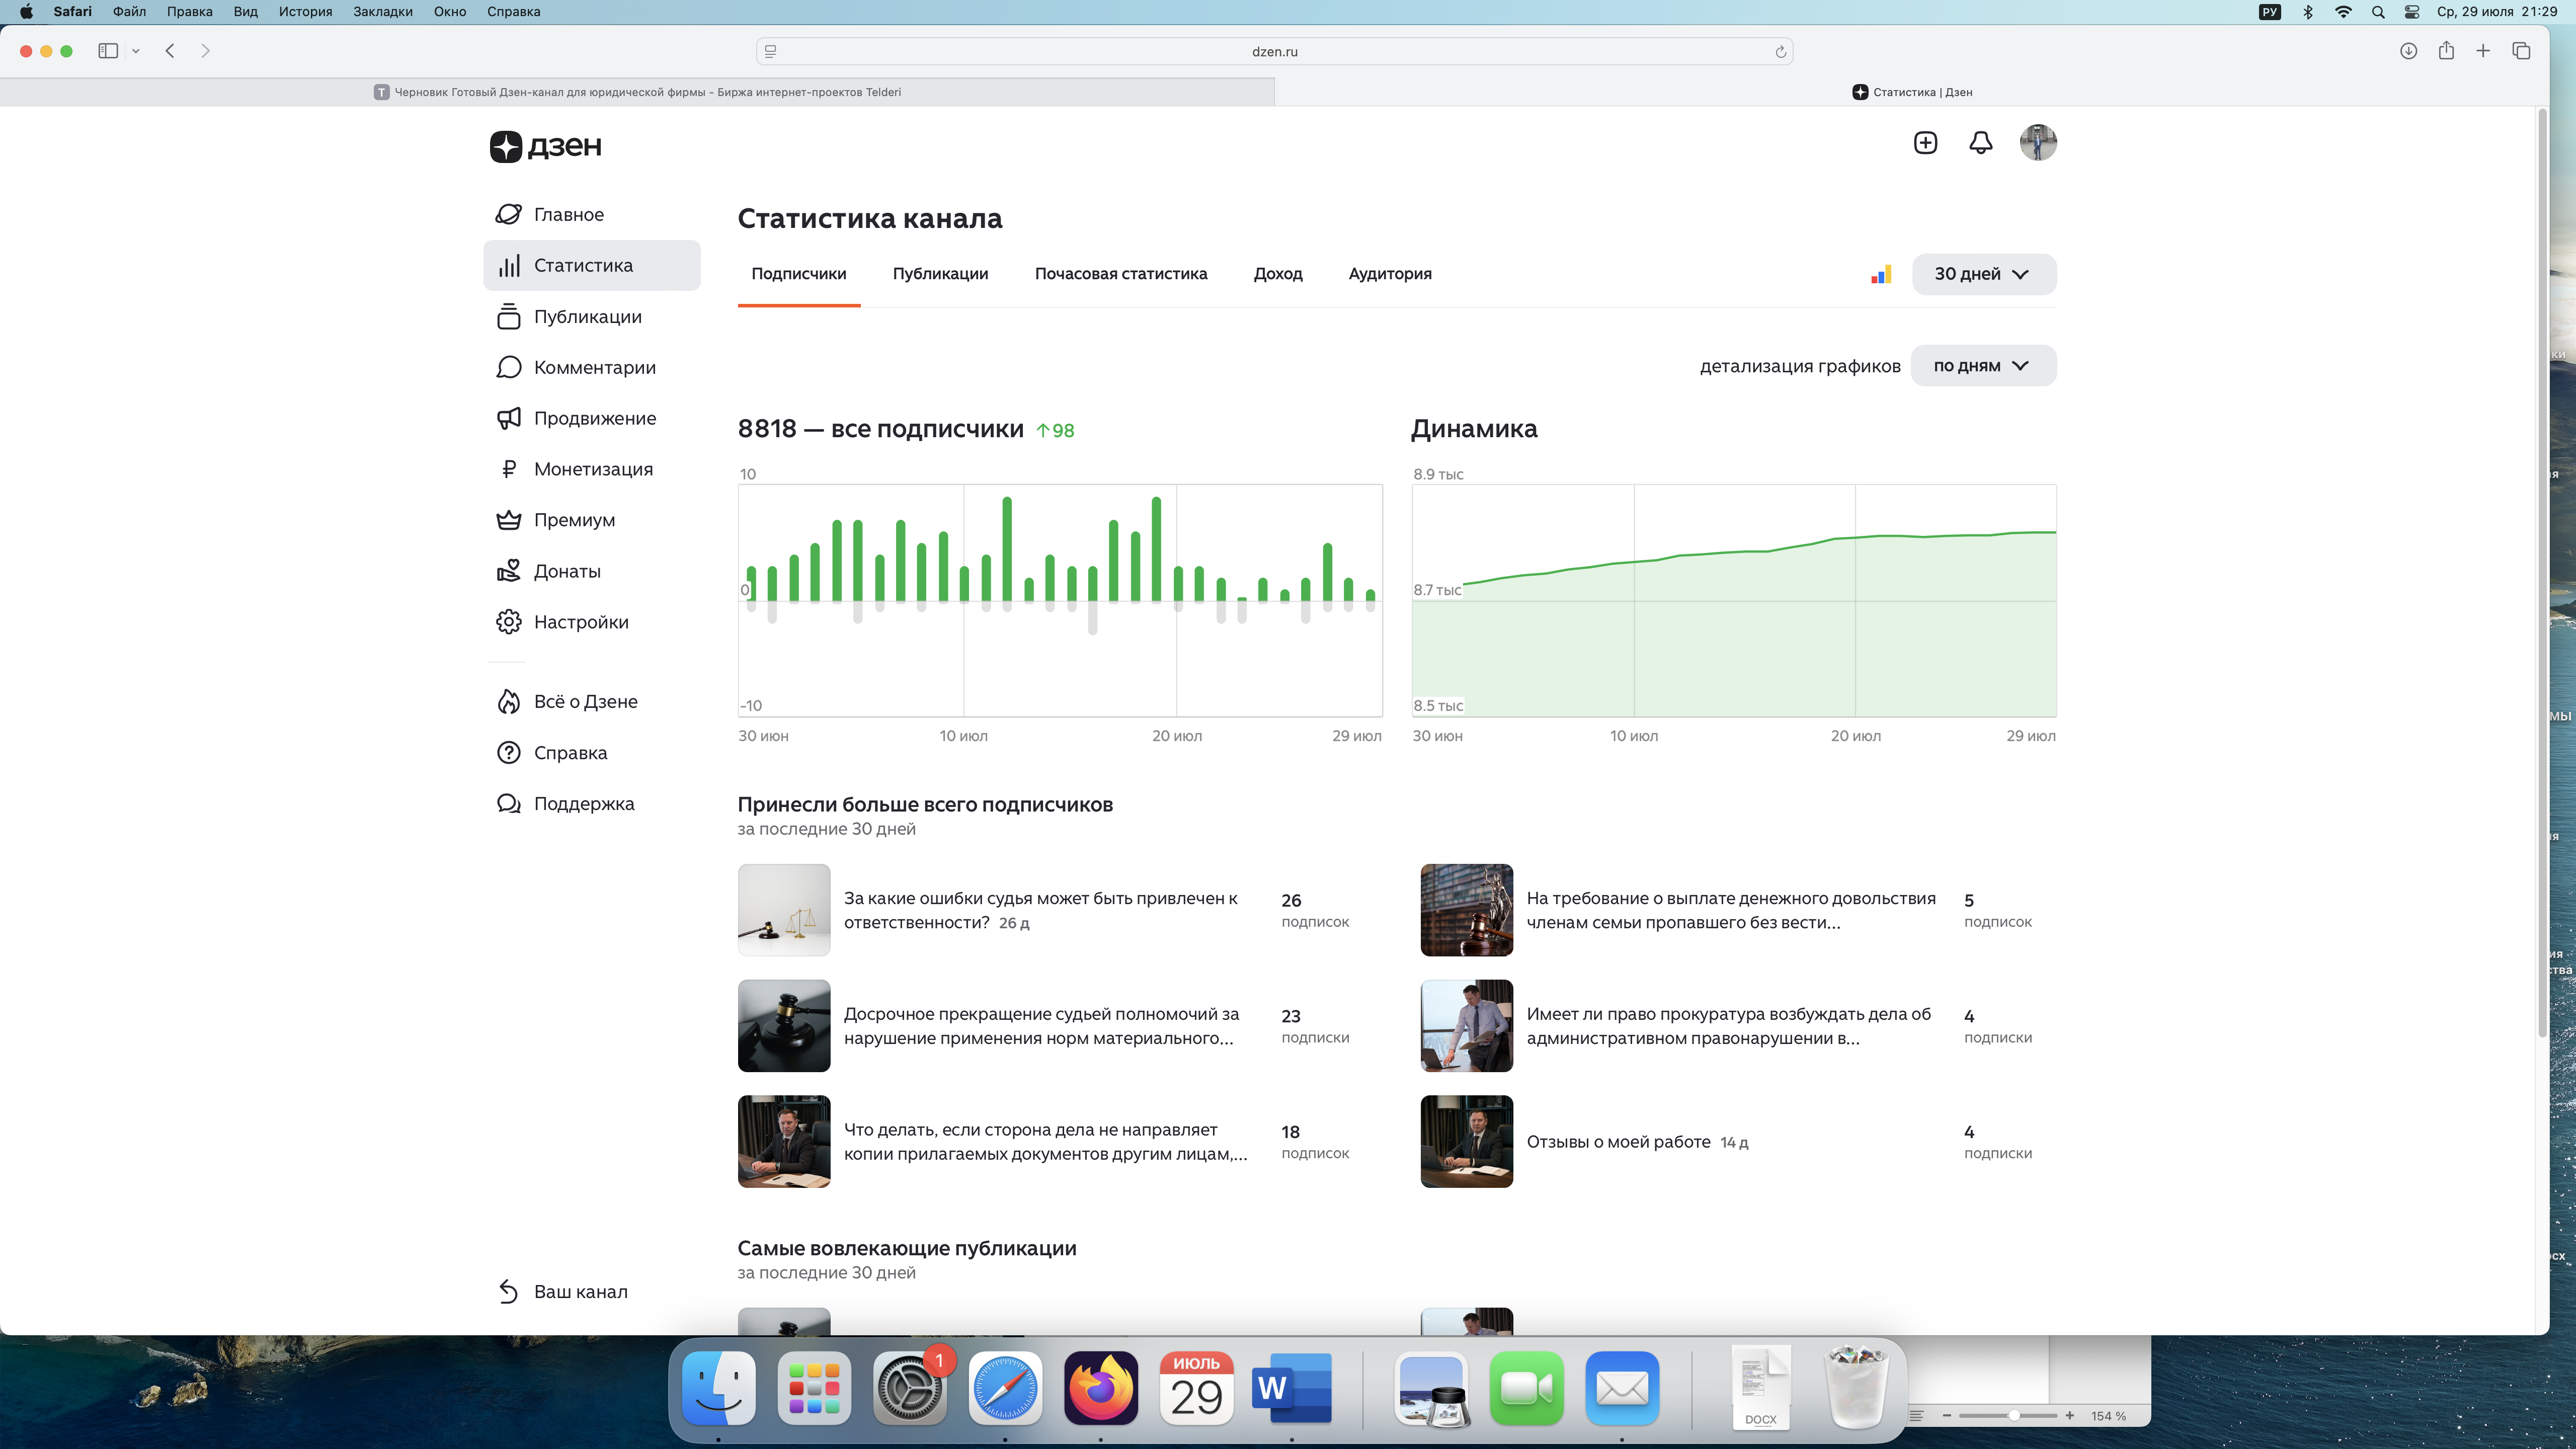
Task: Go to Главное in sidebar
Action: click(x=592, y=214)
